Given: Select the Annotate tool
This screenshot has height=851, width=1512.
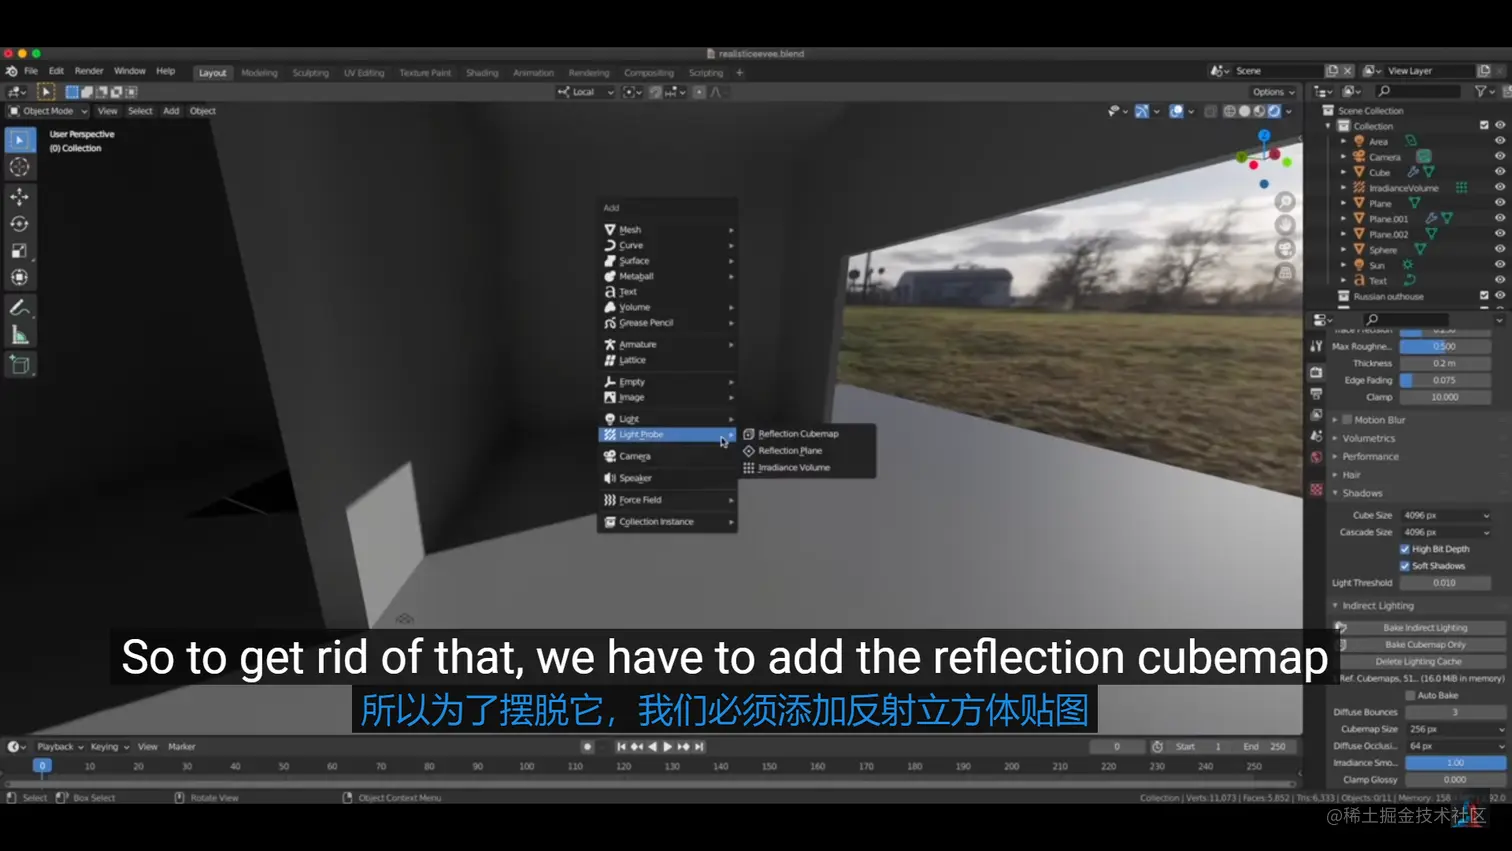Looking at the screenshot, I should click(x=20, y=305).
